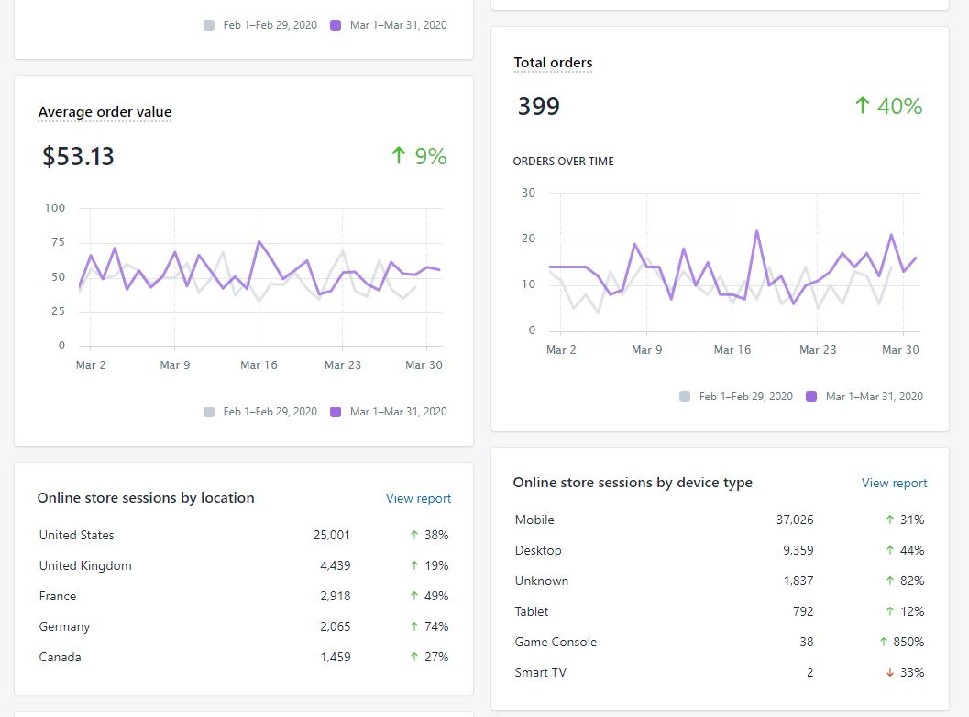Click the Total orders heading
Image resolution: width=969 pixels, height=717 pixels.
pos(552,62)
